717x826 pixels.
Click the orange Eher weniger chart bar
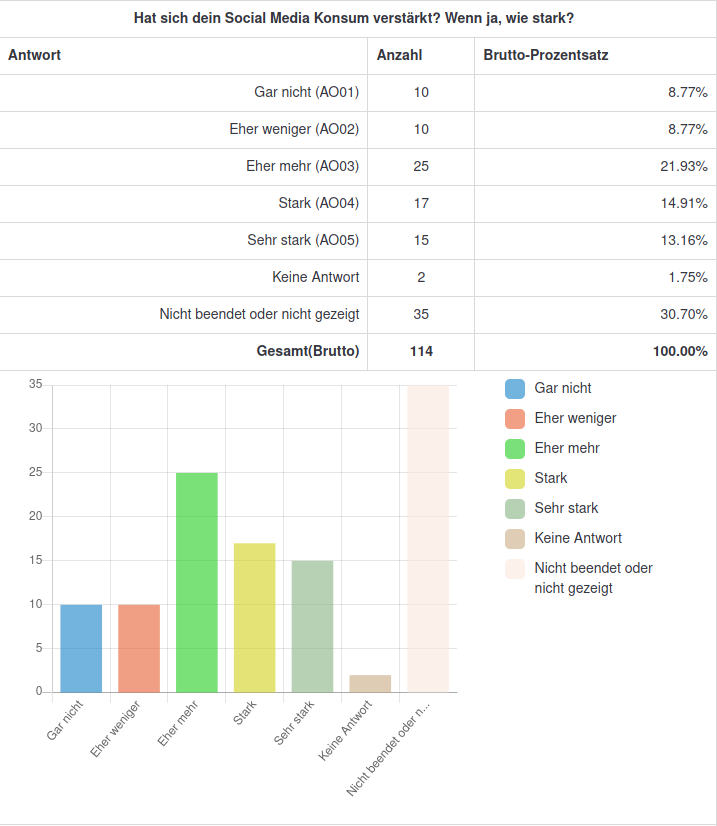(x=139, y=648)
